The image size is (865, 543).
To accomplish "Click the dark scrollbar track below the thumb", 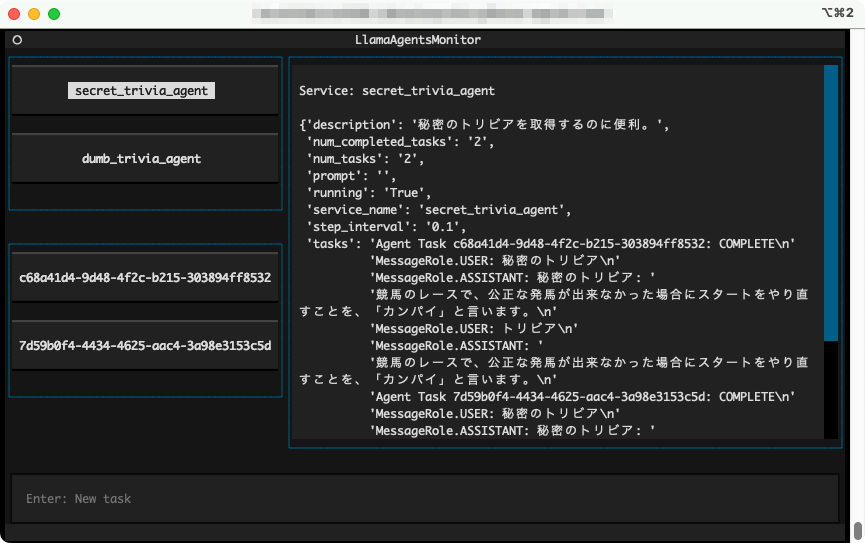I will click(831, 390).
